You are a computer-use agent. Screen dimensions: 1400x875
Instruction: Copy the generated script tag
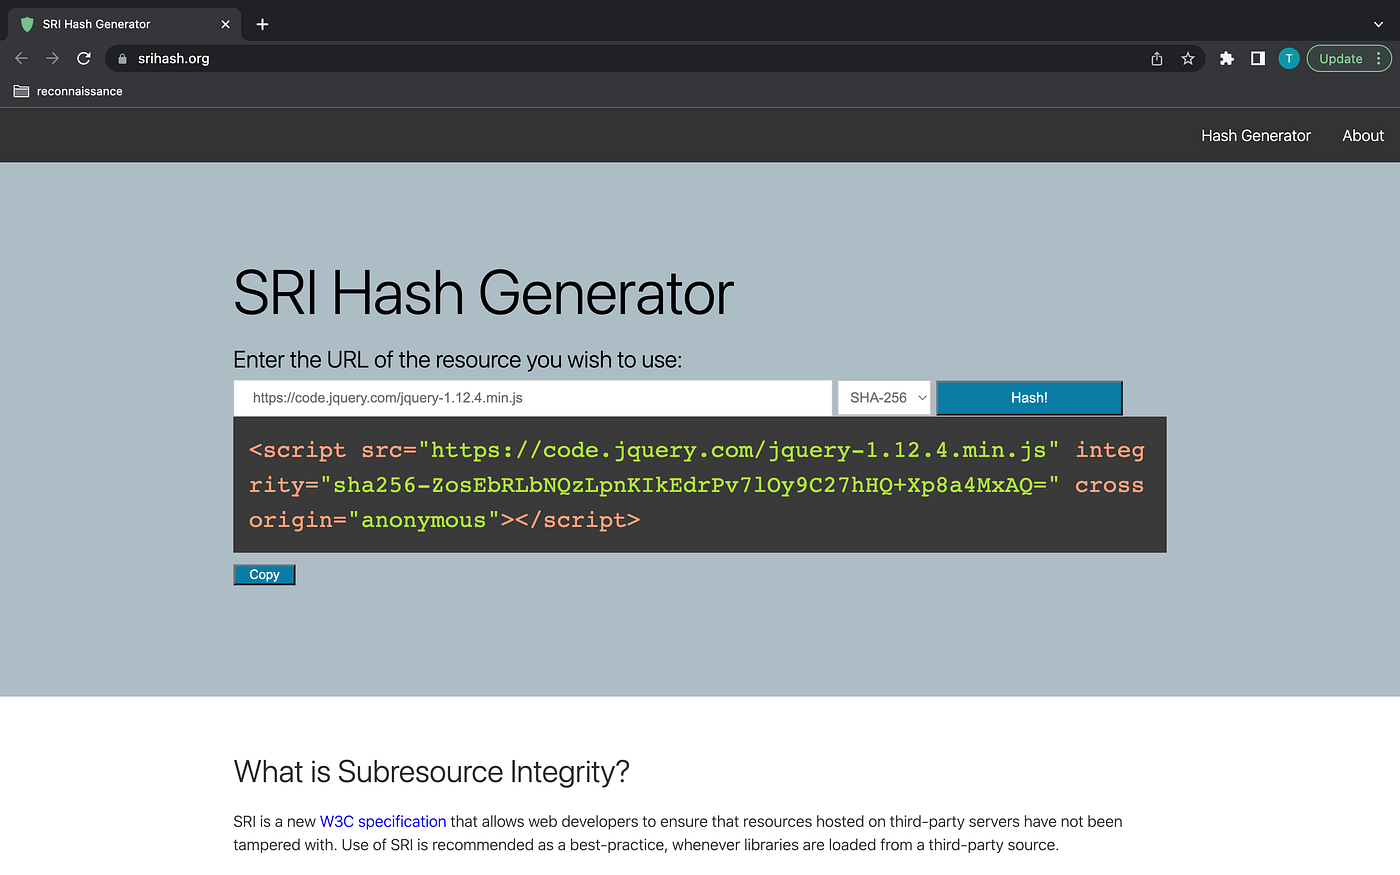[264, 575]
